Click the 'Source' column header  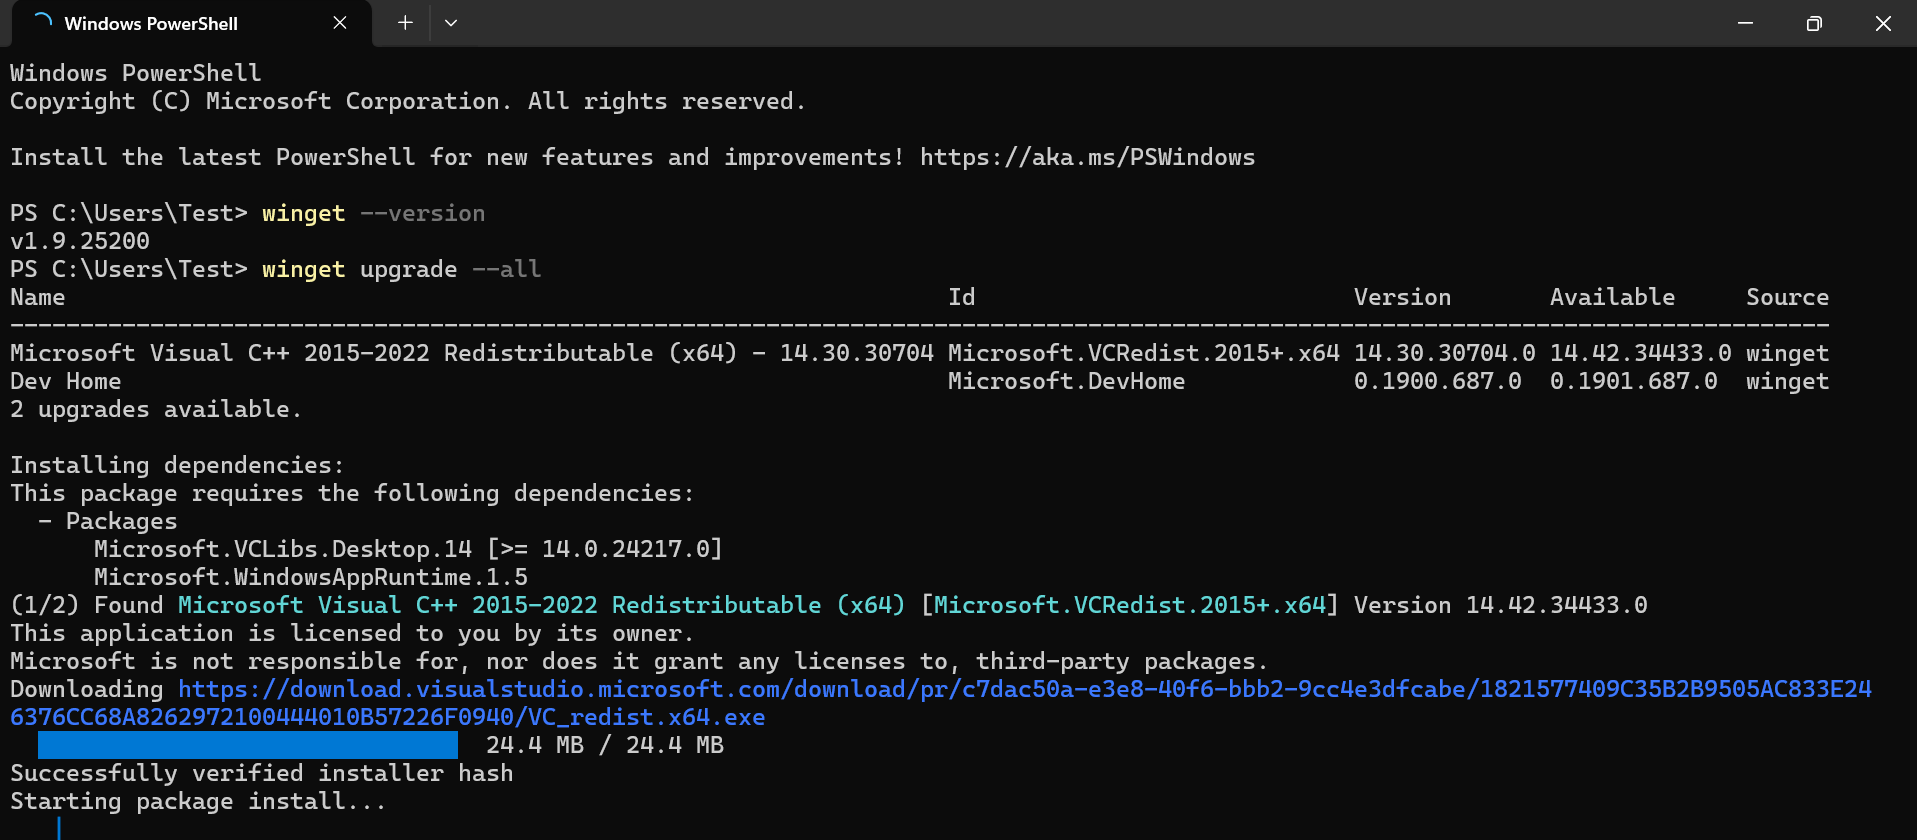[x=1787, y=297]
